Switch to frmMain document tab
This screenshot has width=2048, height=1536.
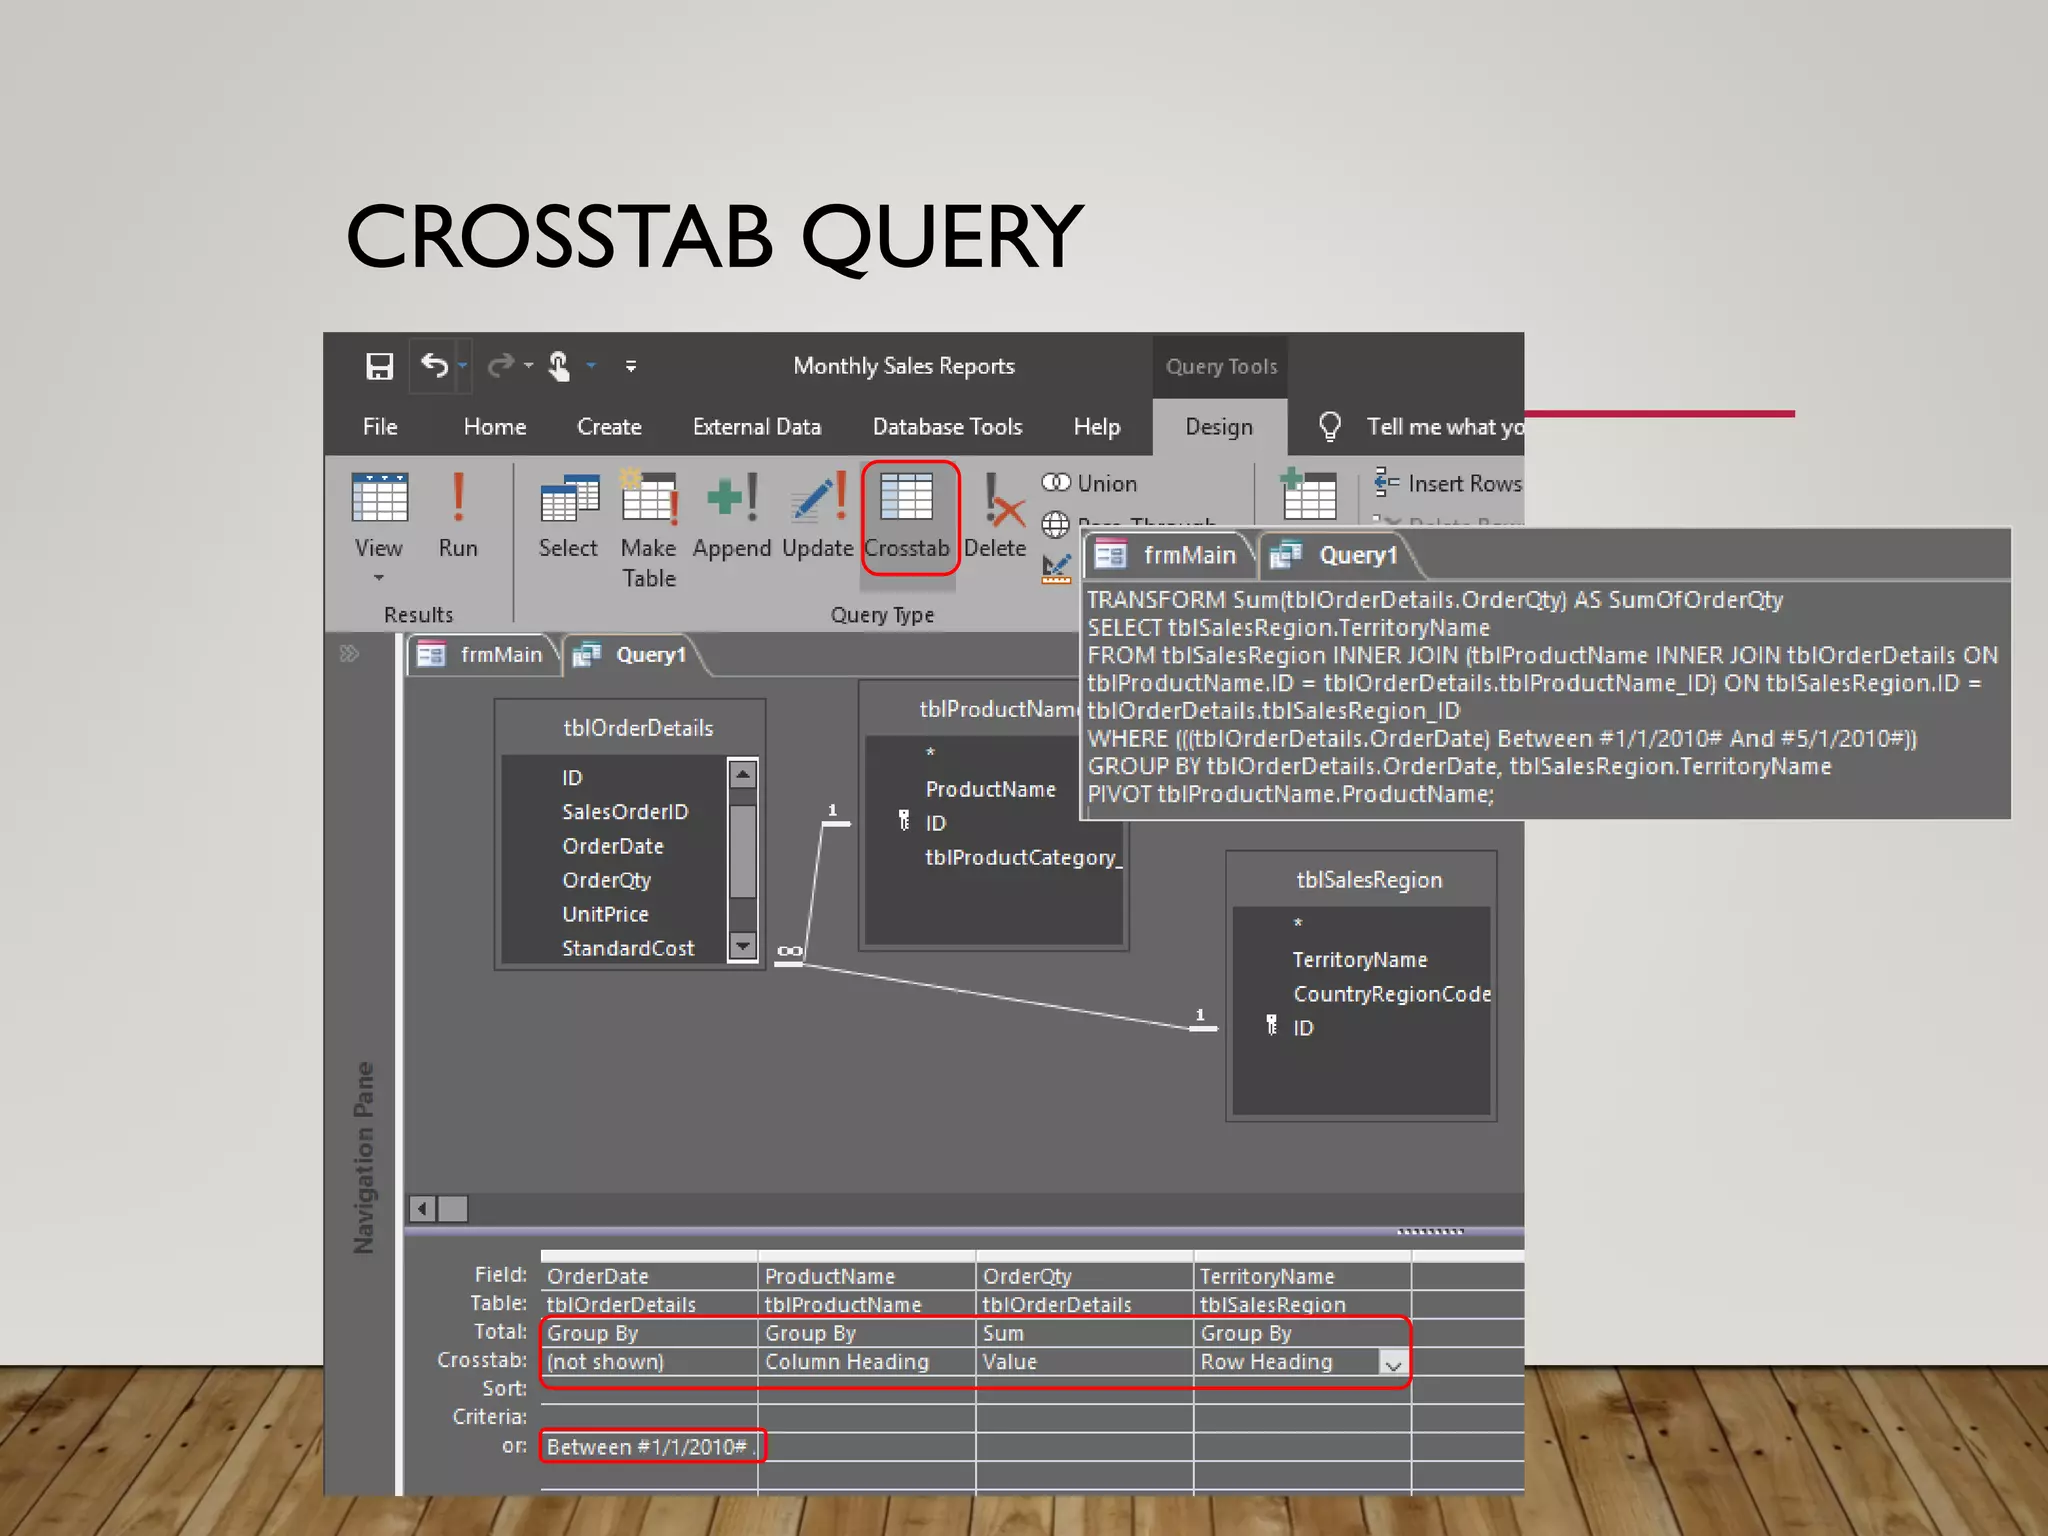pyautogui.click(x=482, y=655)
